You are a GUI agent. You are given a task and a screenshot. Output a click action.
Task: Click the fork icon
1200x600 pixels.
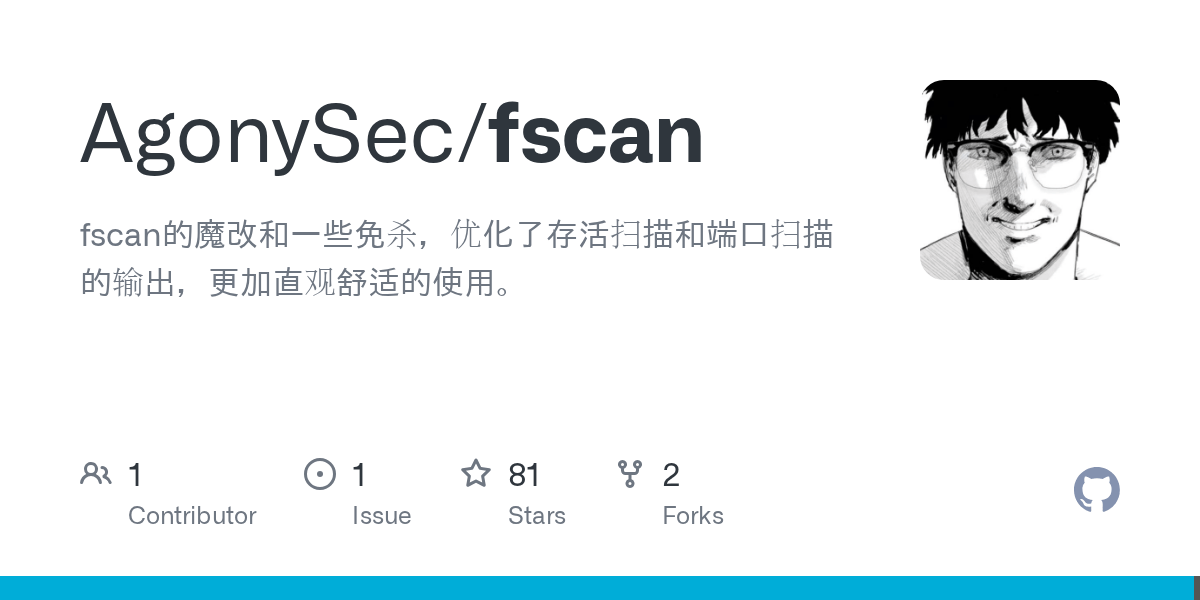[x=630, y=474]
